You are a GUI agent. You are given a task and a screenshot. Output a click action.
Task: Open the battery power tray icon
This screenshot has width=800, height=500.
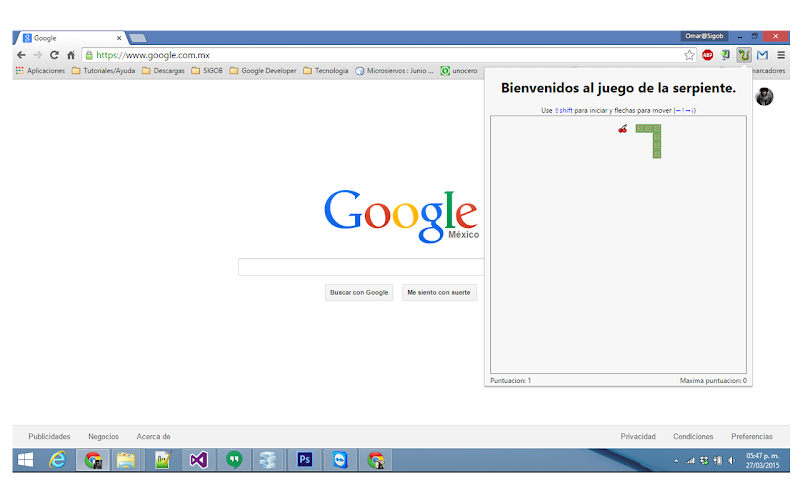click(718, 461)
